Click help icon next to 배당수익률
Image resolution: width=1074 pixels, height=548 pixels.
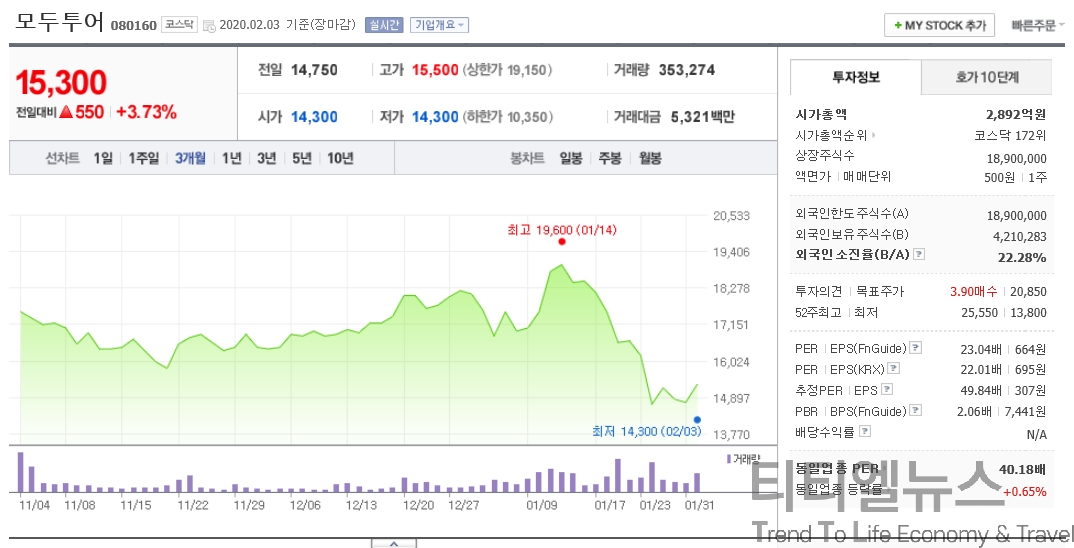pos(865,431)
